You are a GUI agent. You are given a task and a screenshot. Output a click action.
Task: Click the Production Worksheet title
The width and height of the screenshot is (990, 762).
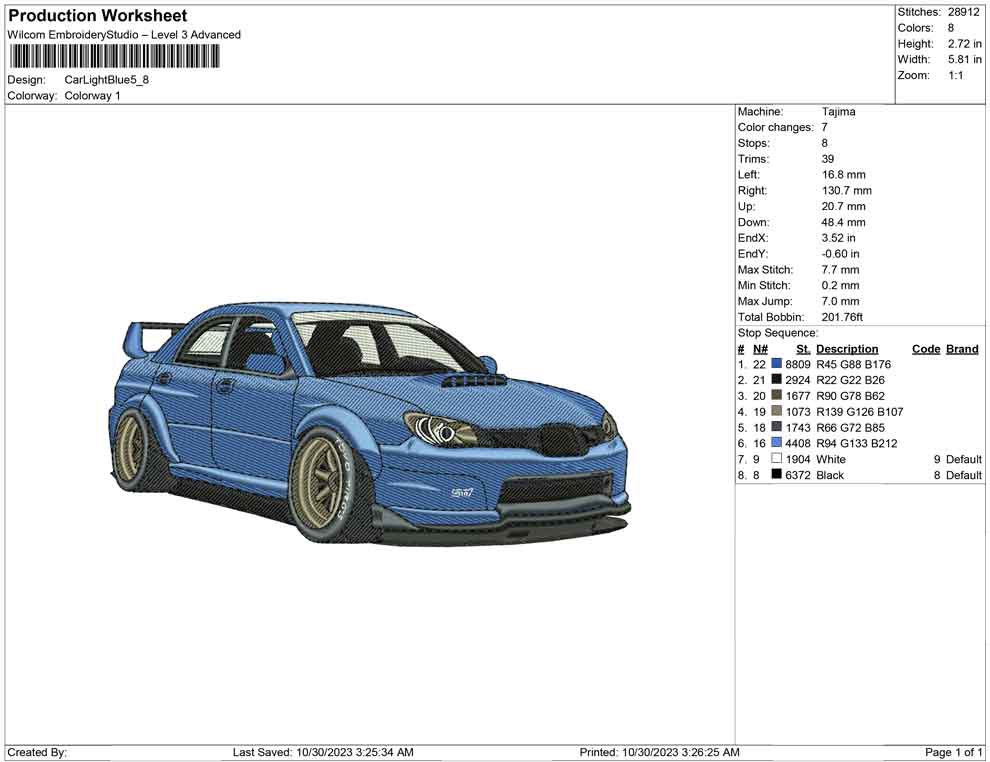(x=97, y=16)
